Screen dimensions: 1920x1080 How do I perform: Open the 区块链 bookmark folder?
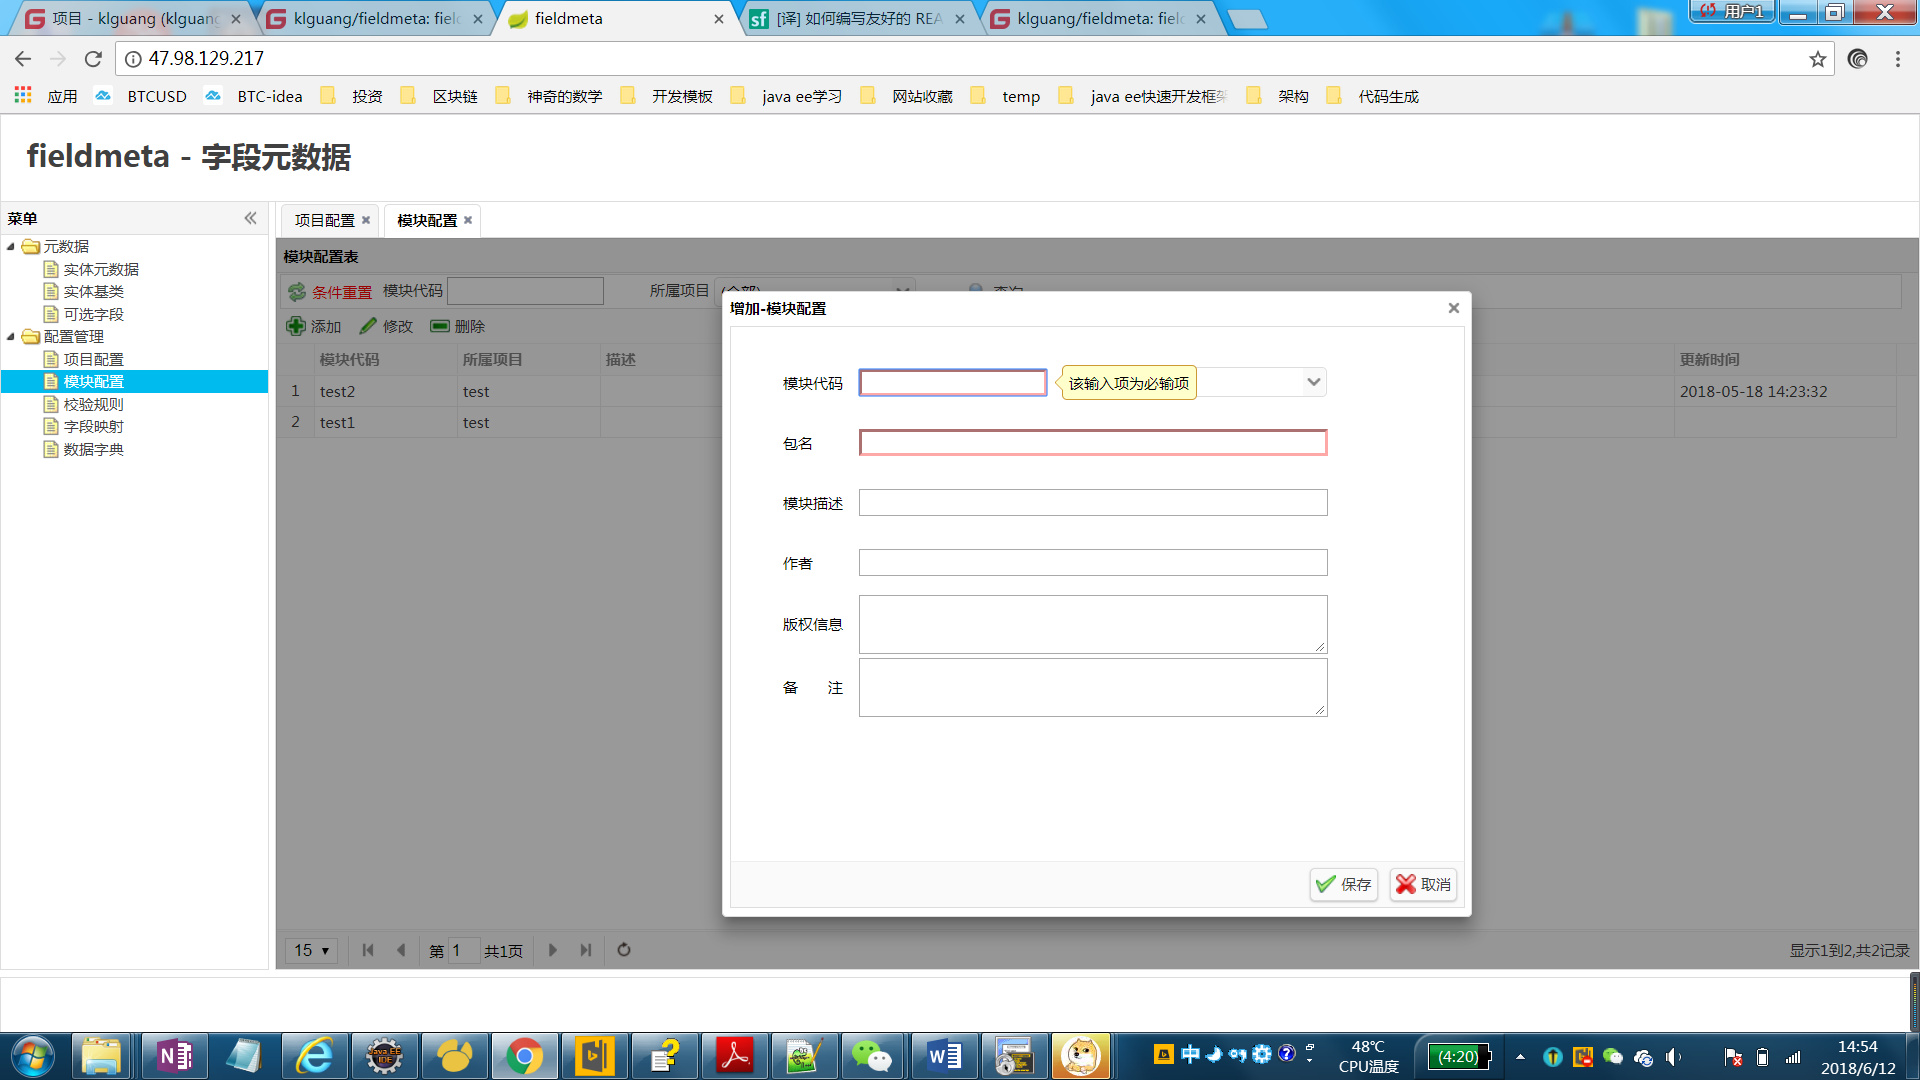pyautogui.click(x=439, y=96)
